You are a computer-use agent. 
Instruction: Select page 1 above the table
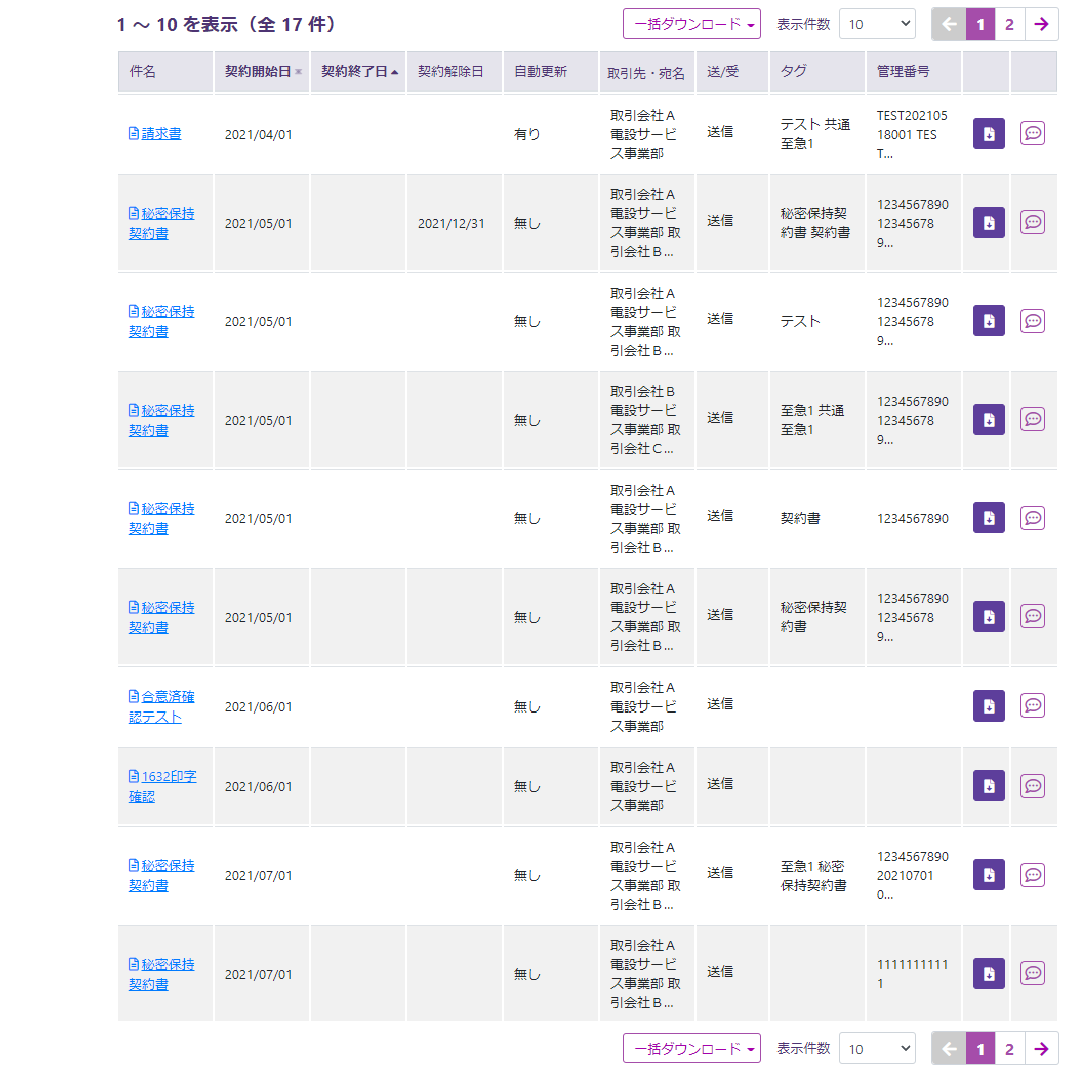980,25
